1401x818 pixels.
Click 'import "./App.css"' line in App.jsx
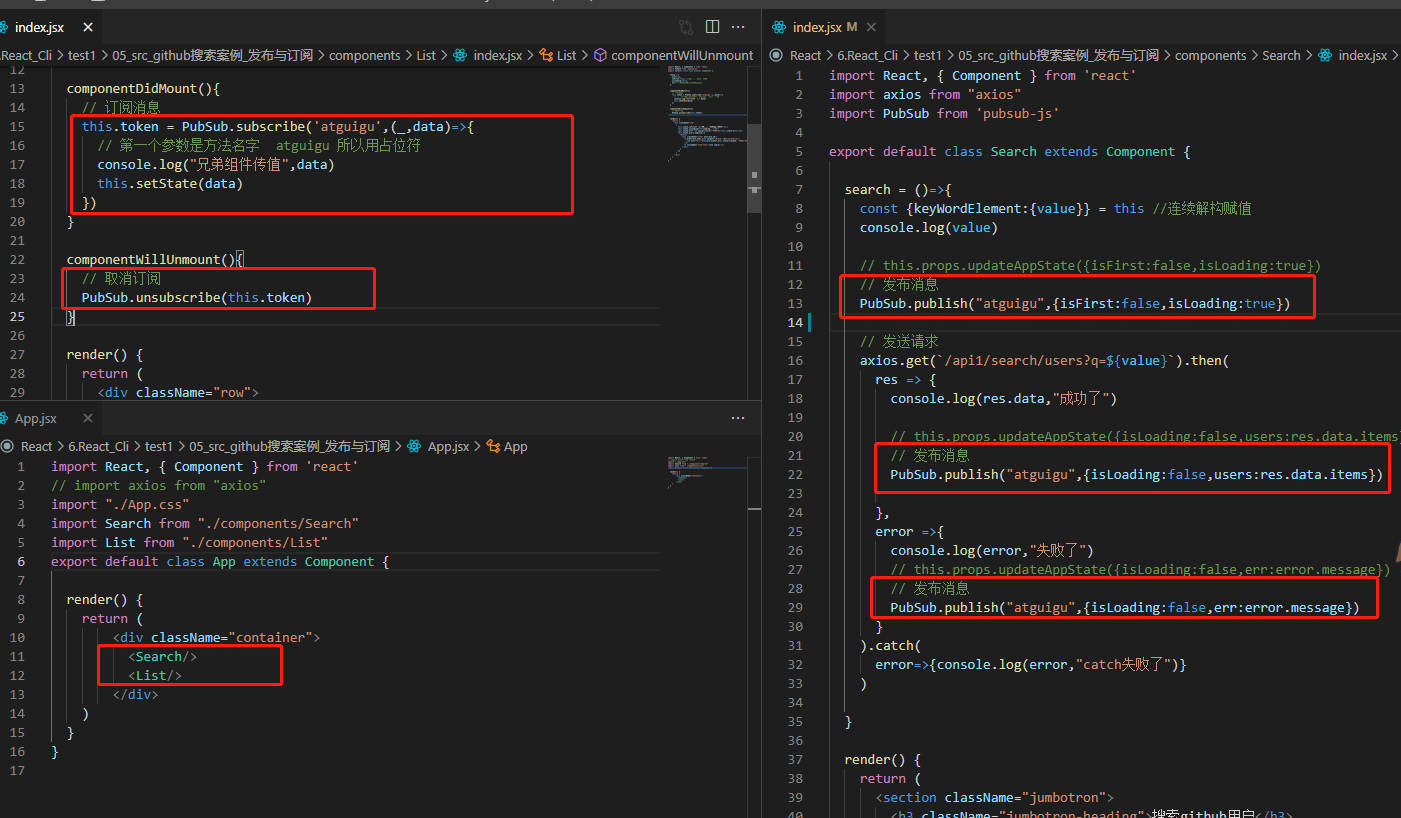click(x=120, y=504)
